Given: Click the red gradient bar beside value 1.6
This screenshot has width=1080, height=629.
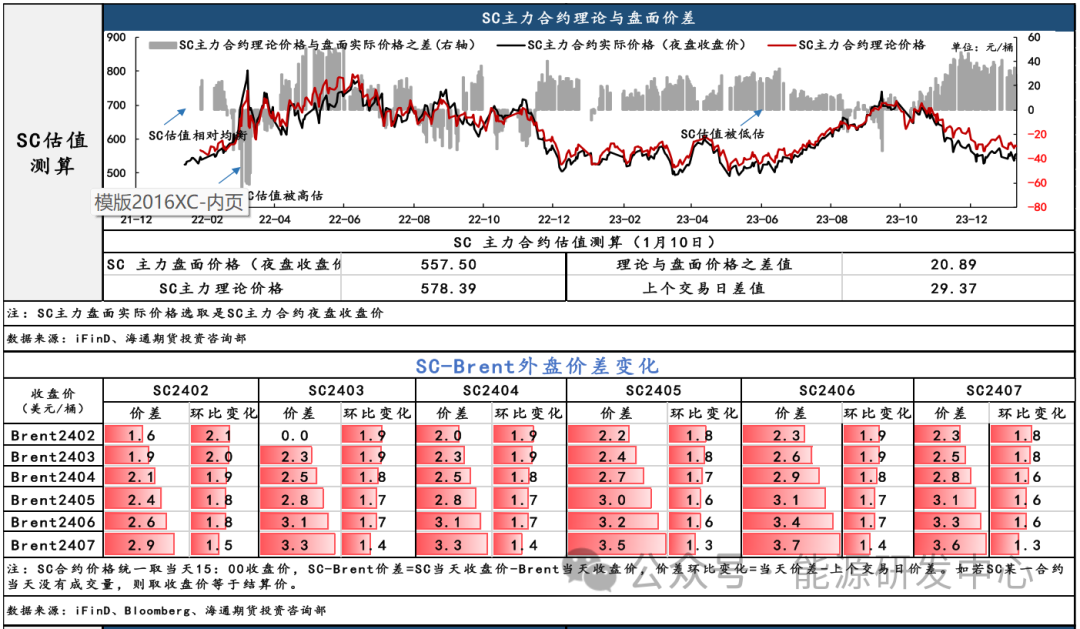Looking at the screenshot, I should click(x=126, y=435).
